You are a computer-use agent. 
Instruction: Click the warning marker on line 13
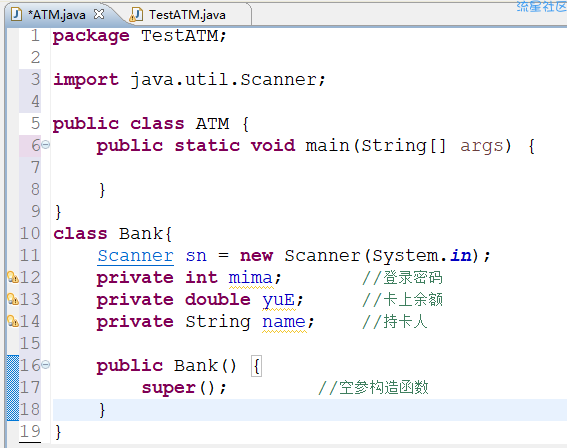pos(13,299)
